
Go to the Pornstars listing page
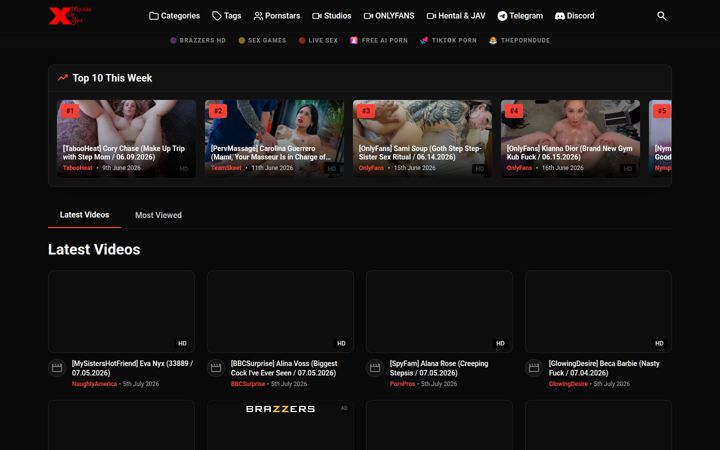point(277,16)
